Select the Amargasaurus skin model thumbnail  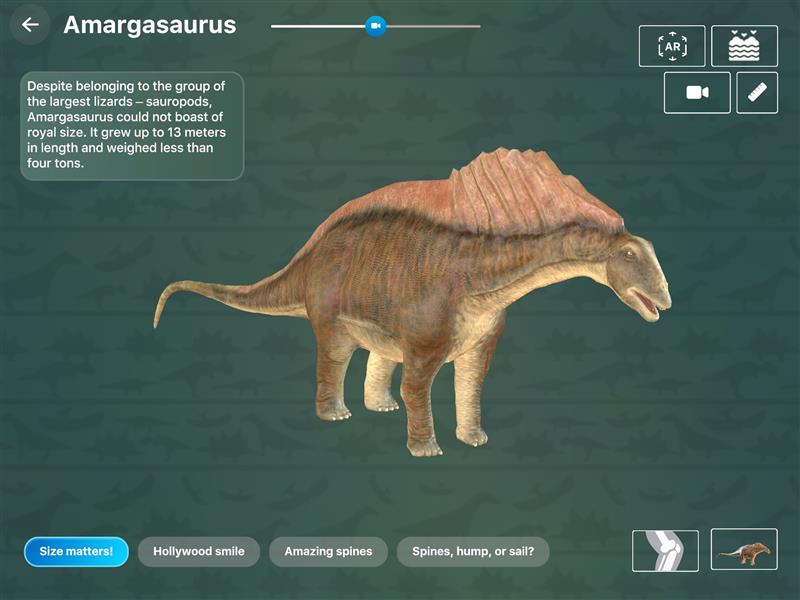click(744, 549)
